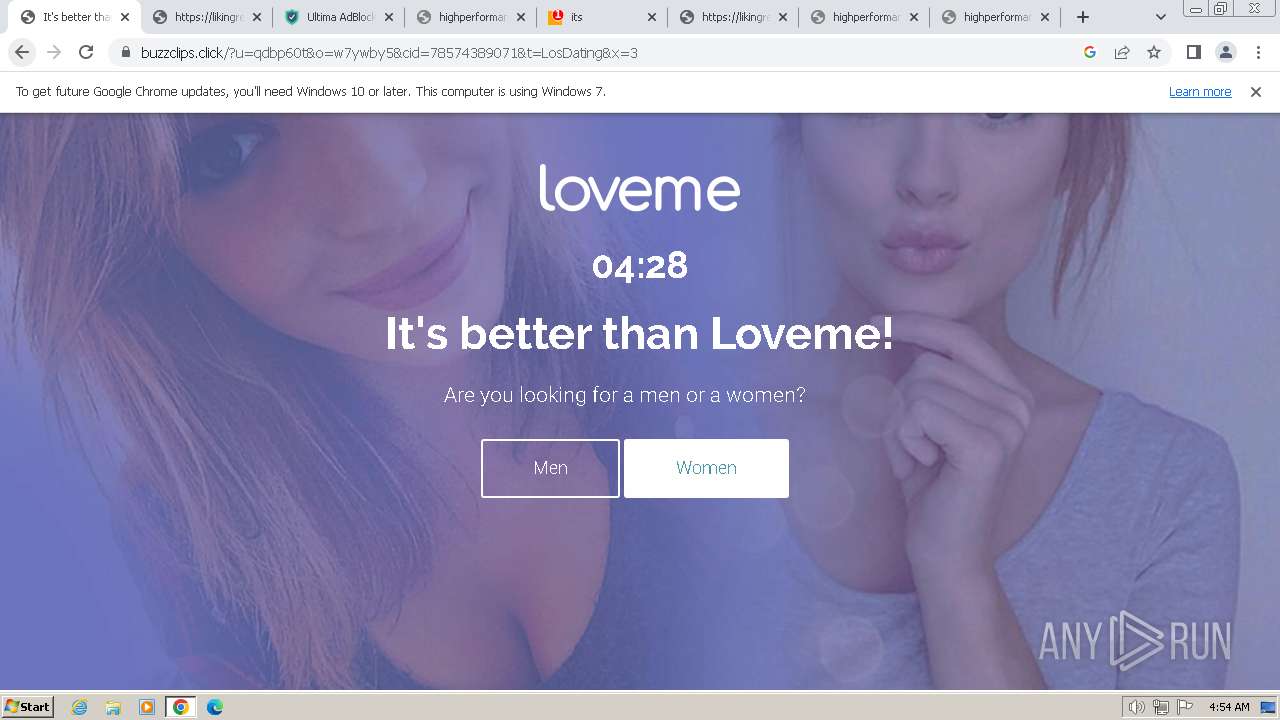Reload the current page
The image size is (1280, 720).
[86, 52]
